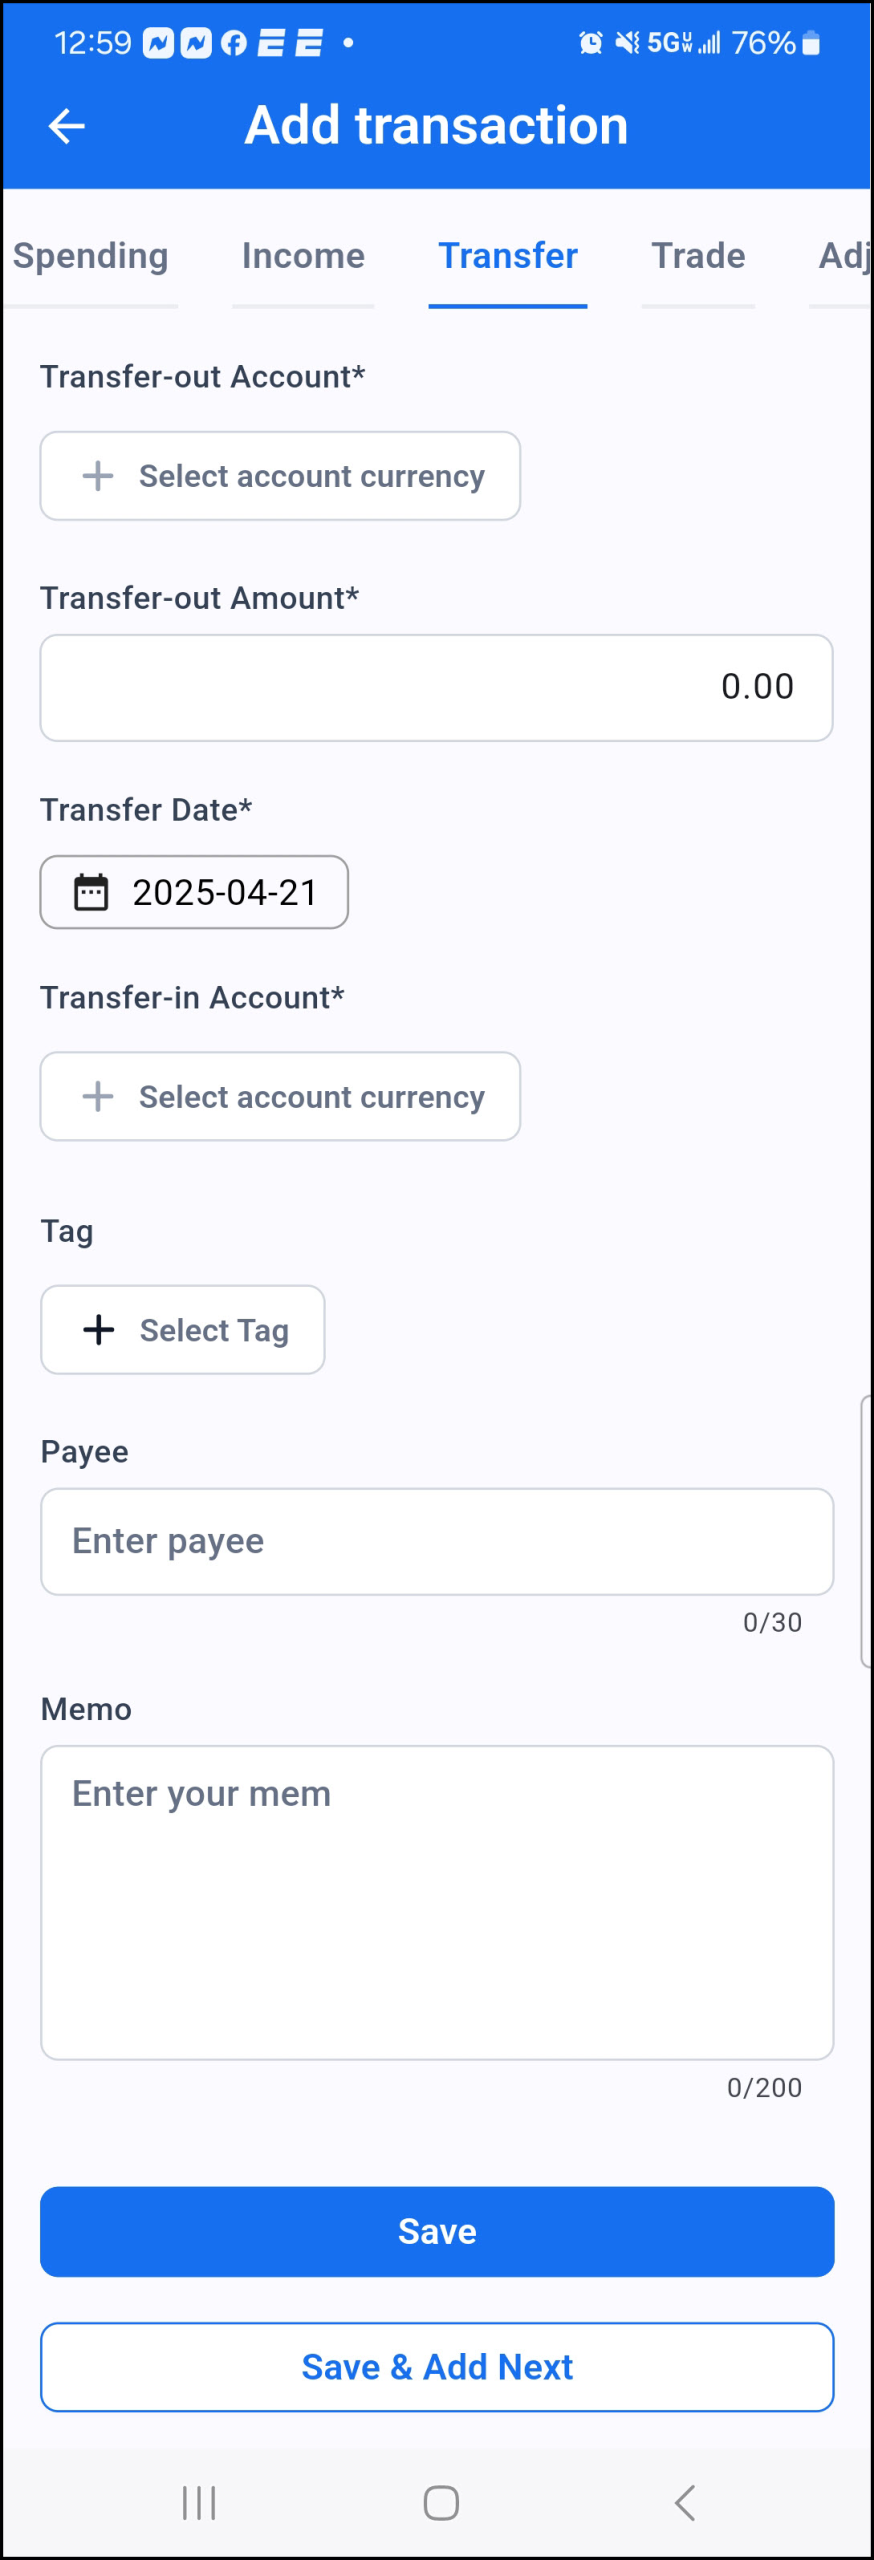The image size is (874, 2560).
Task: Focus the Transfer-out Amount field
Action: pyautogui.click(x=437, y=688)
